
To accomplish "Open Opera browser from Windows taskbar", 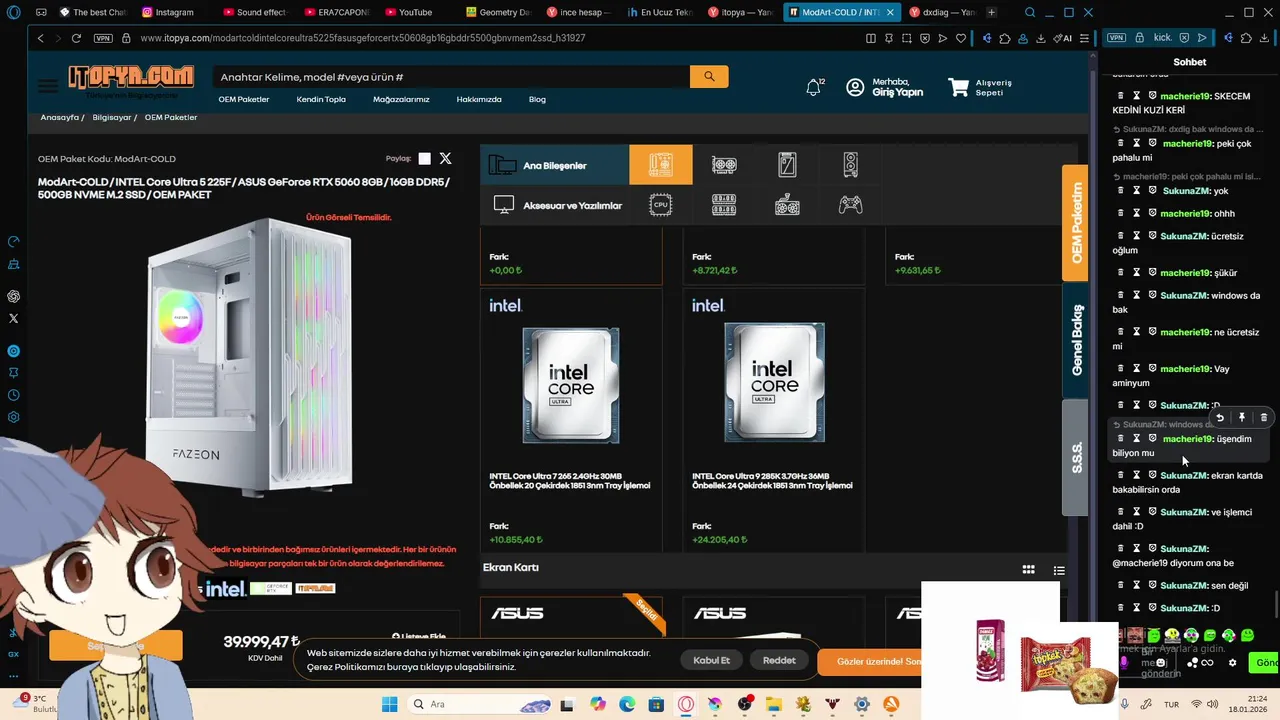I will [686, 704].
